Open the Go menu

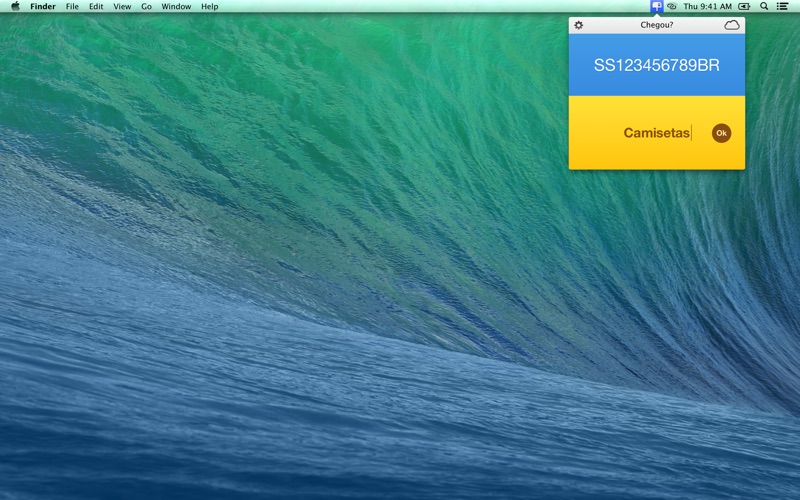pos(146,6)
